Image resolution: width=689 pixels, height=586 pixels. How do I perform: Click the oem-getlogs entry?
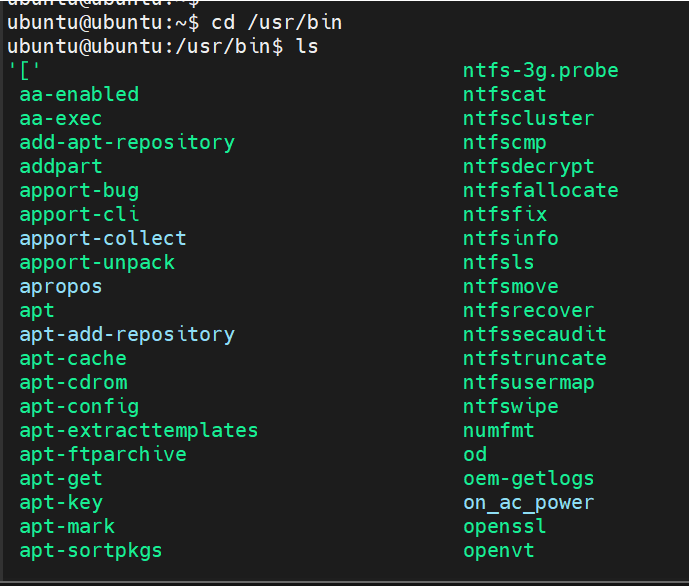click(529, 478)
